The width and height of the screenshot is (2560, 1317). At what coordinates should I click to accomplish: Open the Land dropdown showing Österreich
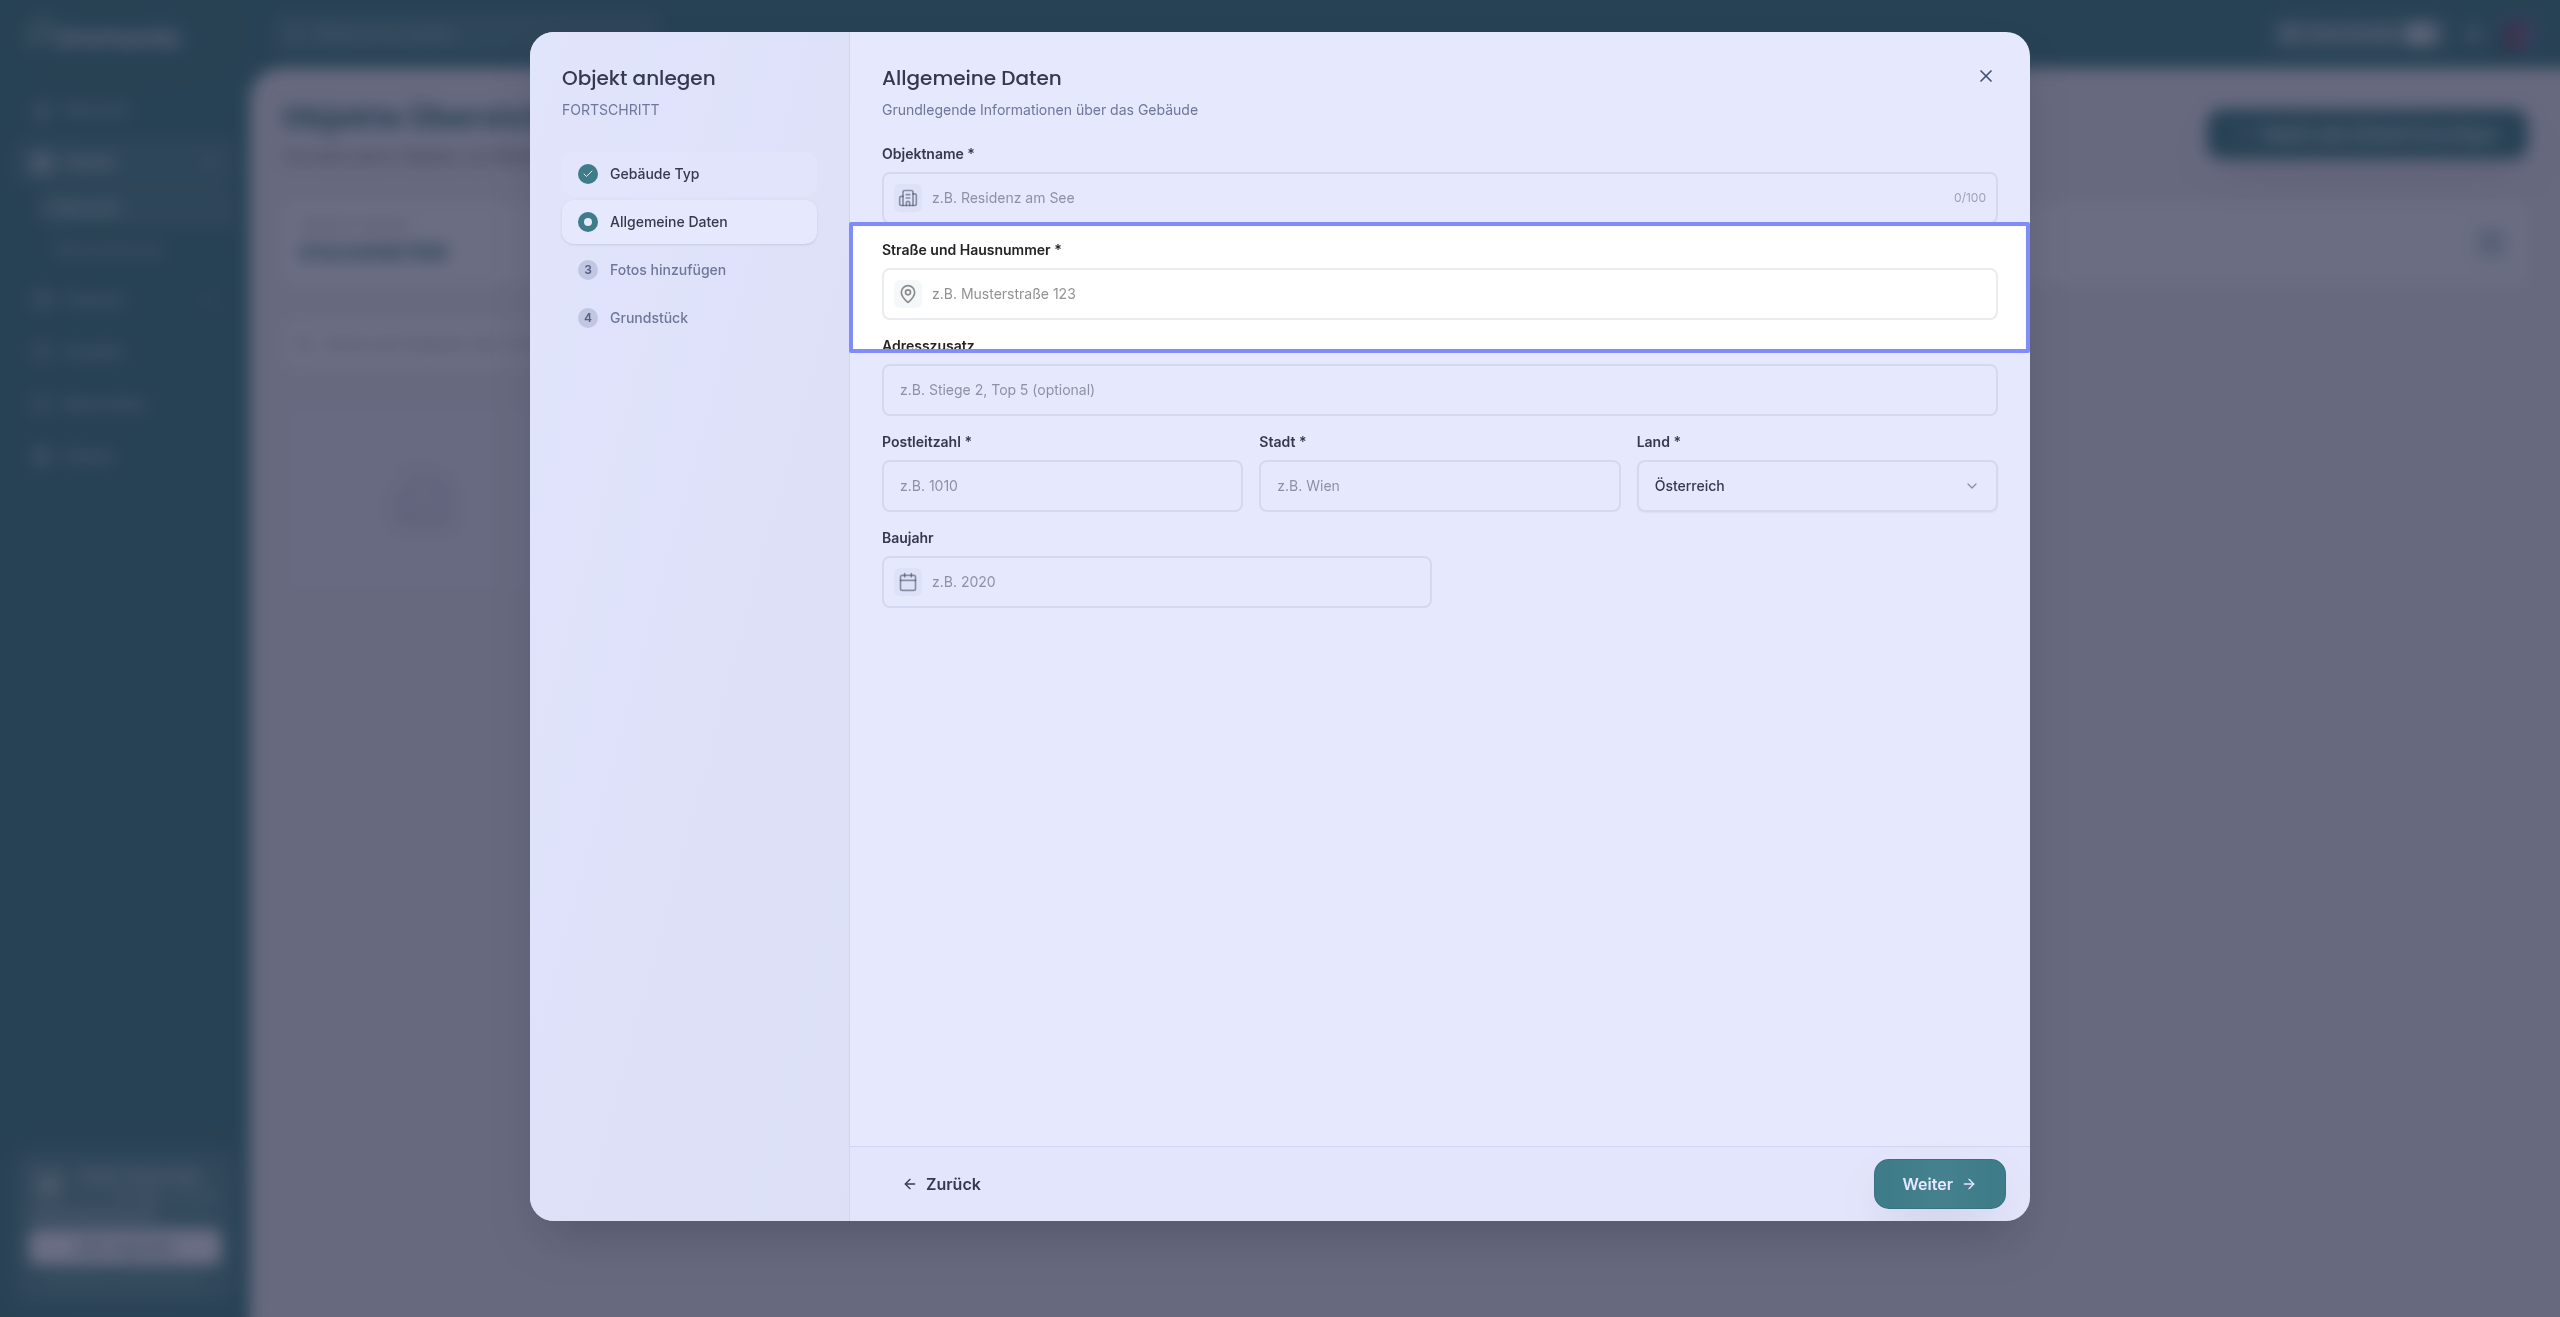(1800, 486)
